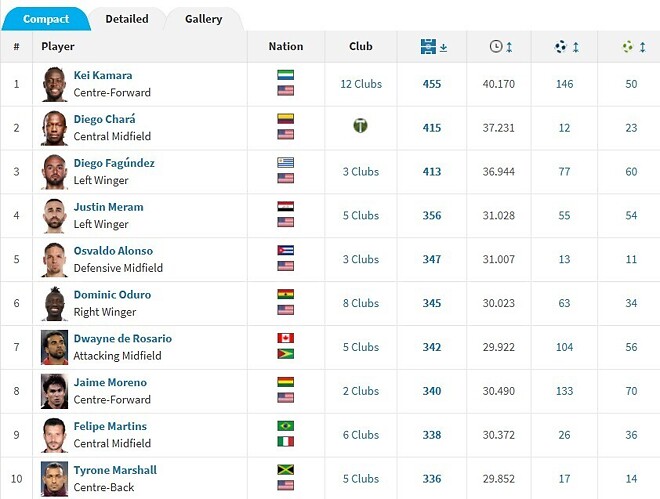This screenshot has width=660, height=499.
Task: Expand Felipe Martins' 6 Clubs list
Action: (x=361, y=435)
